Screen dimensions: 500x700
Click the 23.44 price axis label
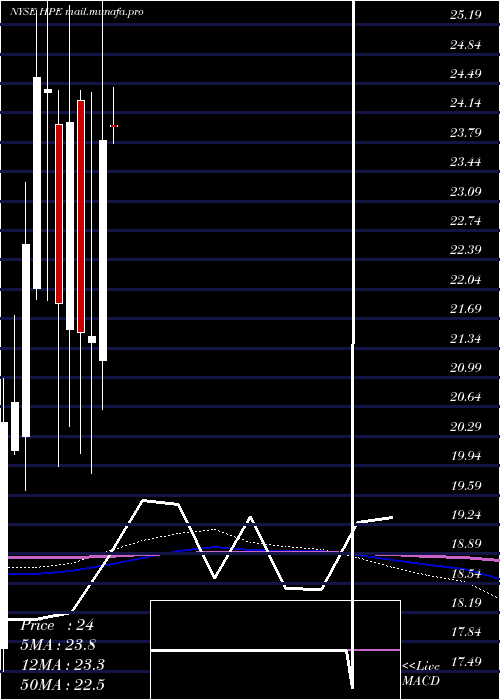coord(465,162)
